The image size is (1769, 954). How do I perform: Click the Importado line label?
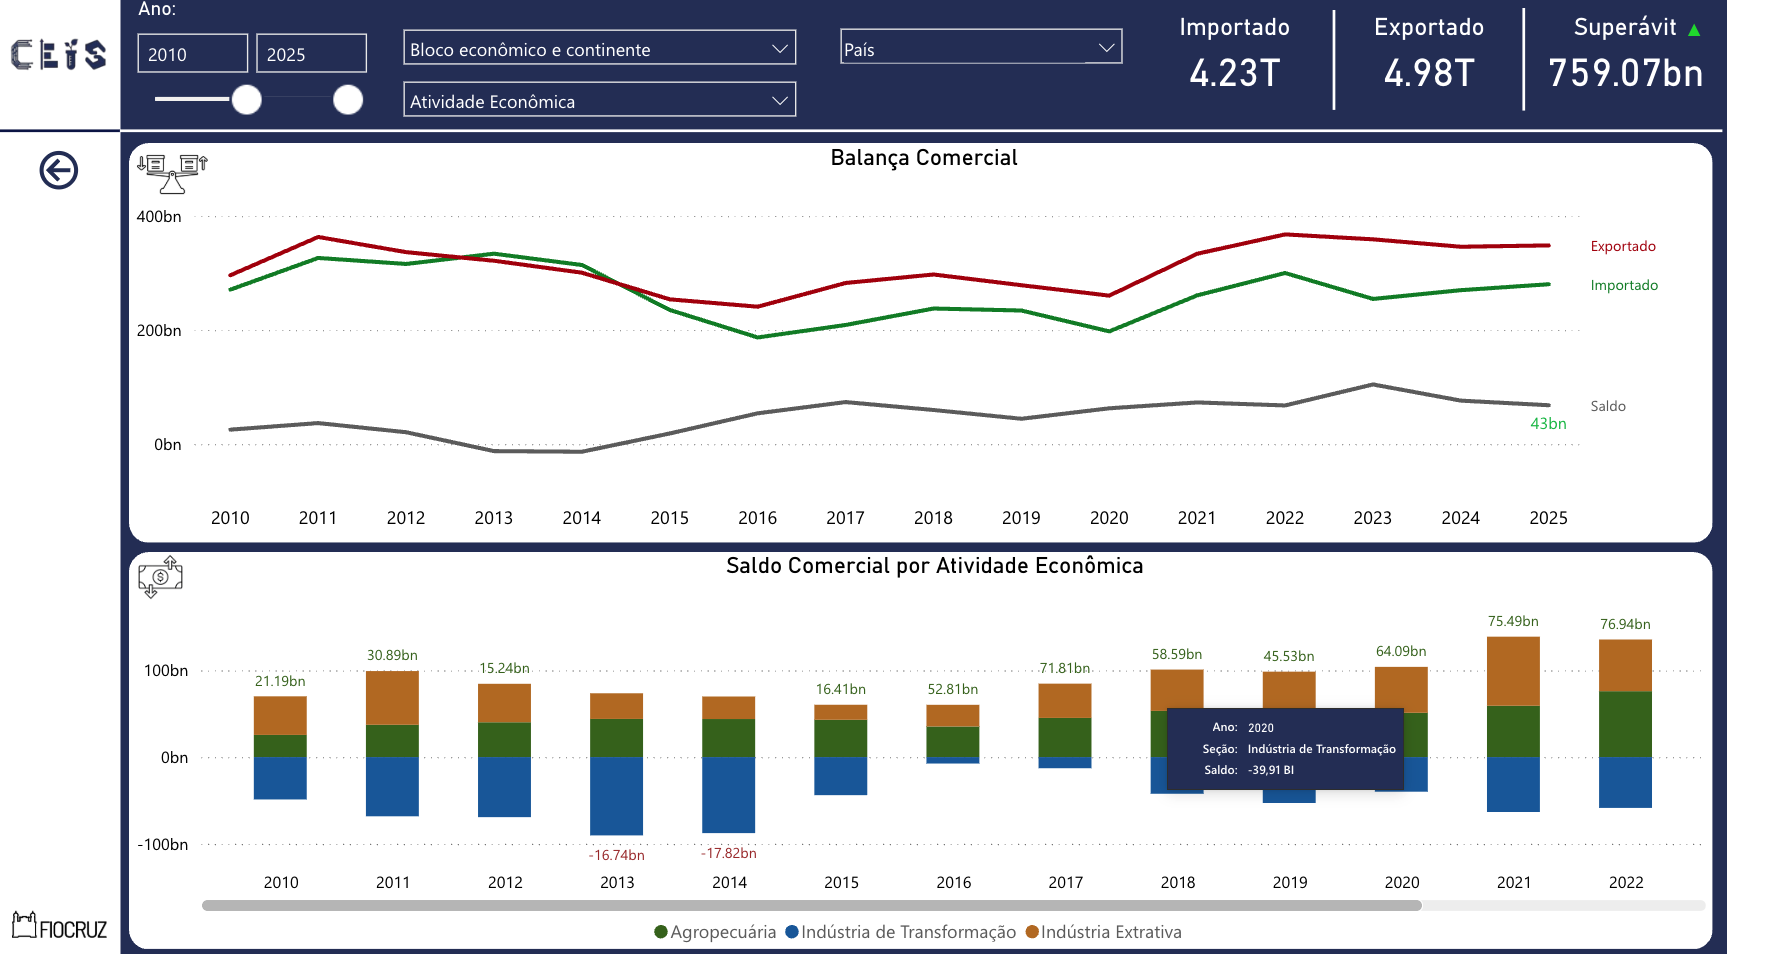tap(1624, 285)
